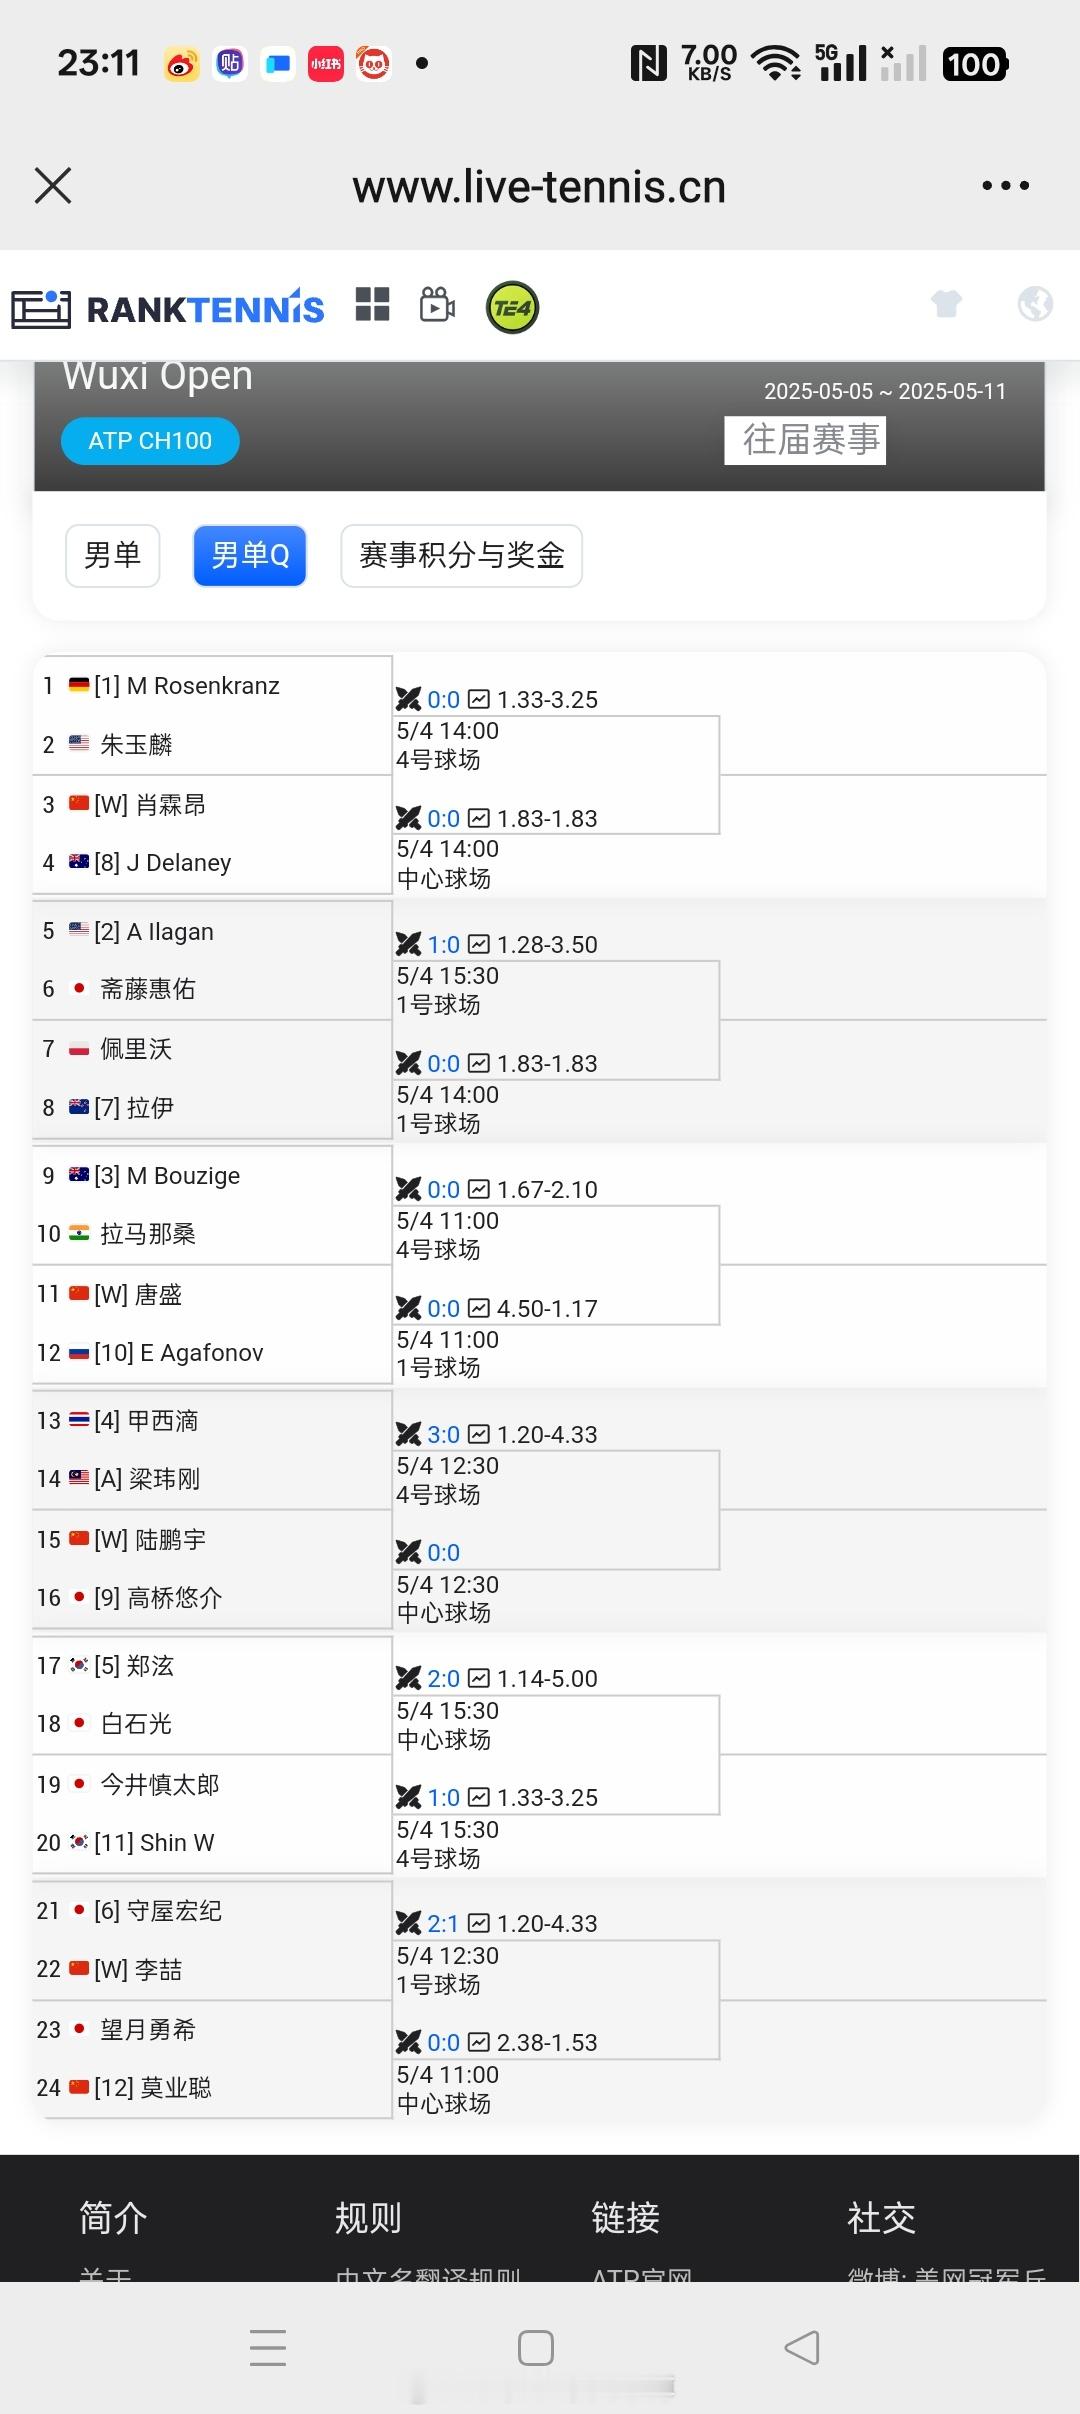The width and height of the screenshot is (1080, 2414).
Task: Open the 3:0 score link for 甲西滴 match
Action: coord(443,1434)
